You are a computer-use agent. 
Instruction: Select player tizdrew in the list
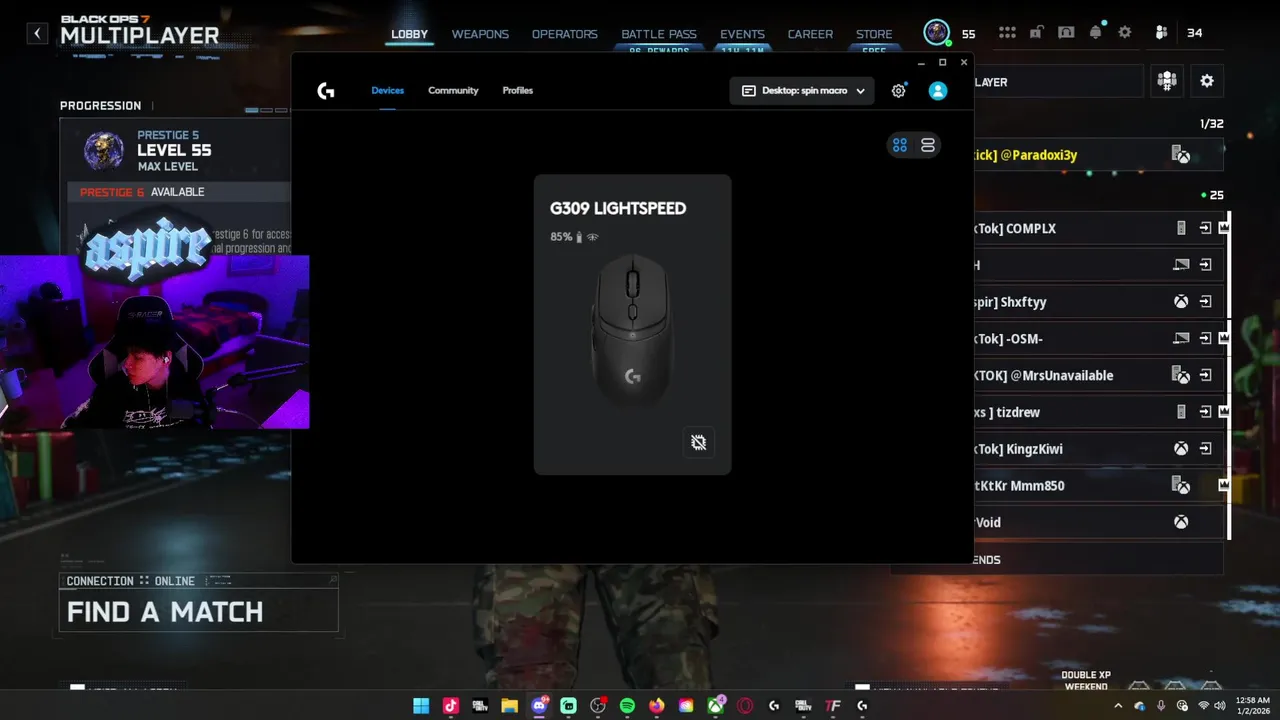[x=1098, y=412]
